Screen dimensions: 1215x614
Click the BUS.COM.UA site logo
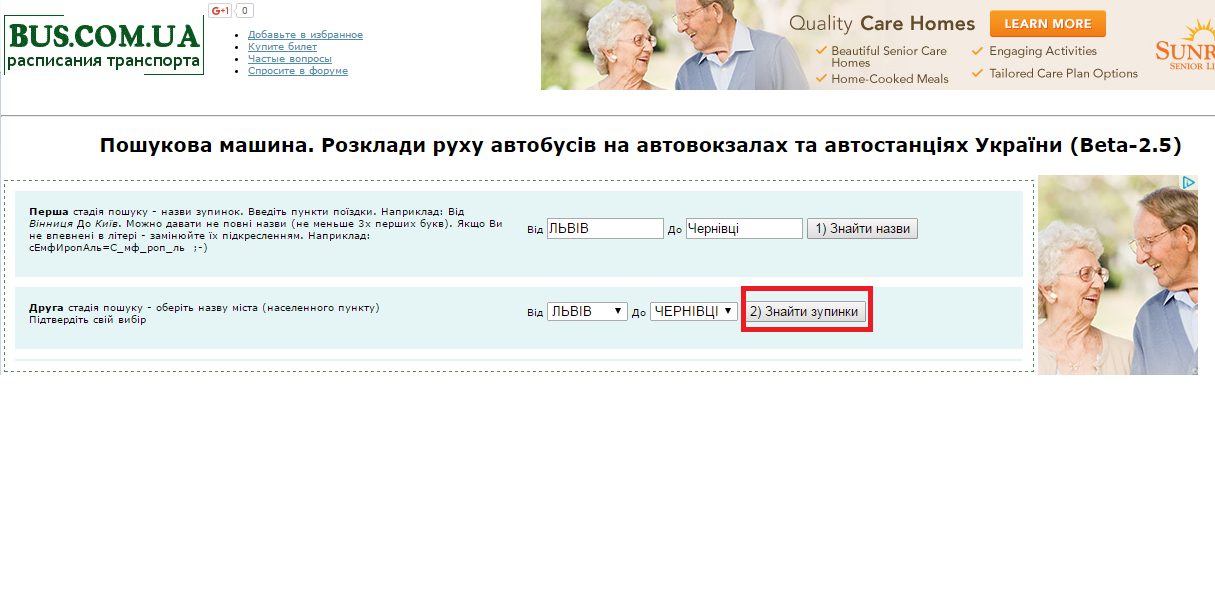104,46
